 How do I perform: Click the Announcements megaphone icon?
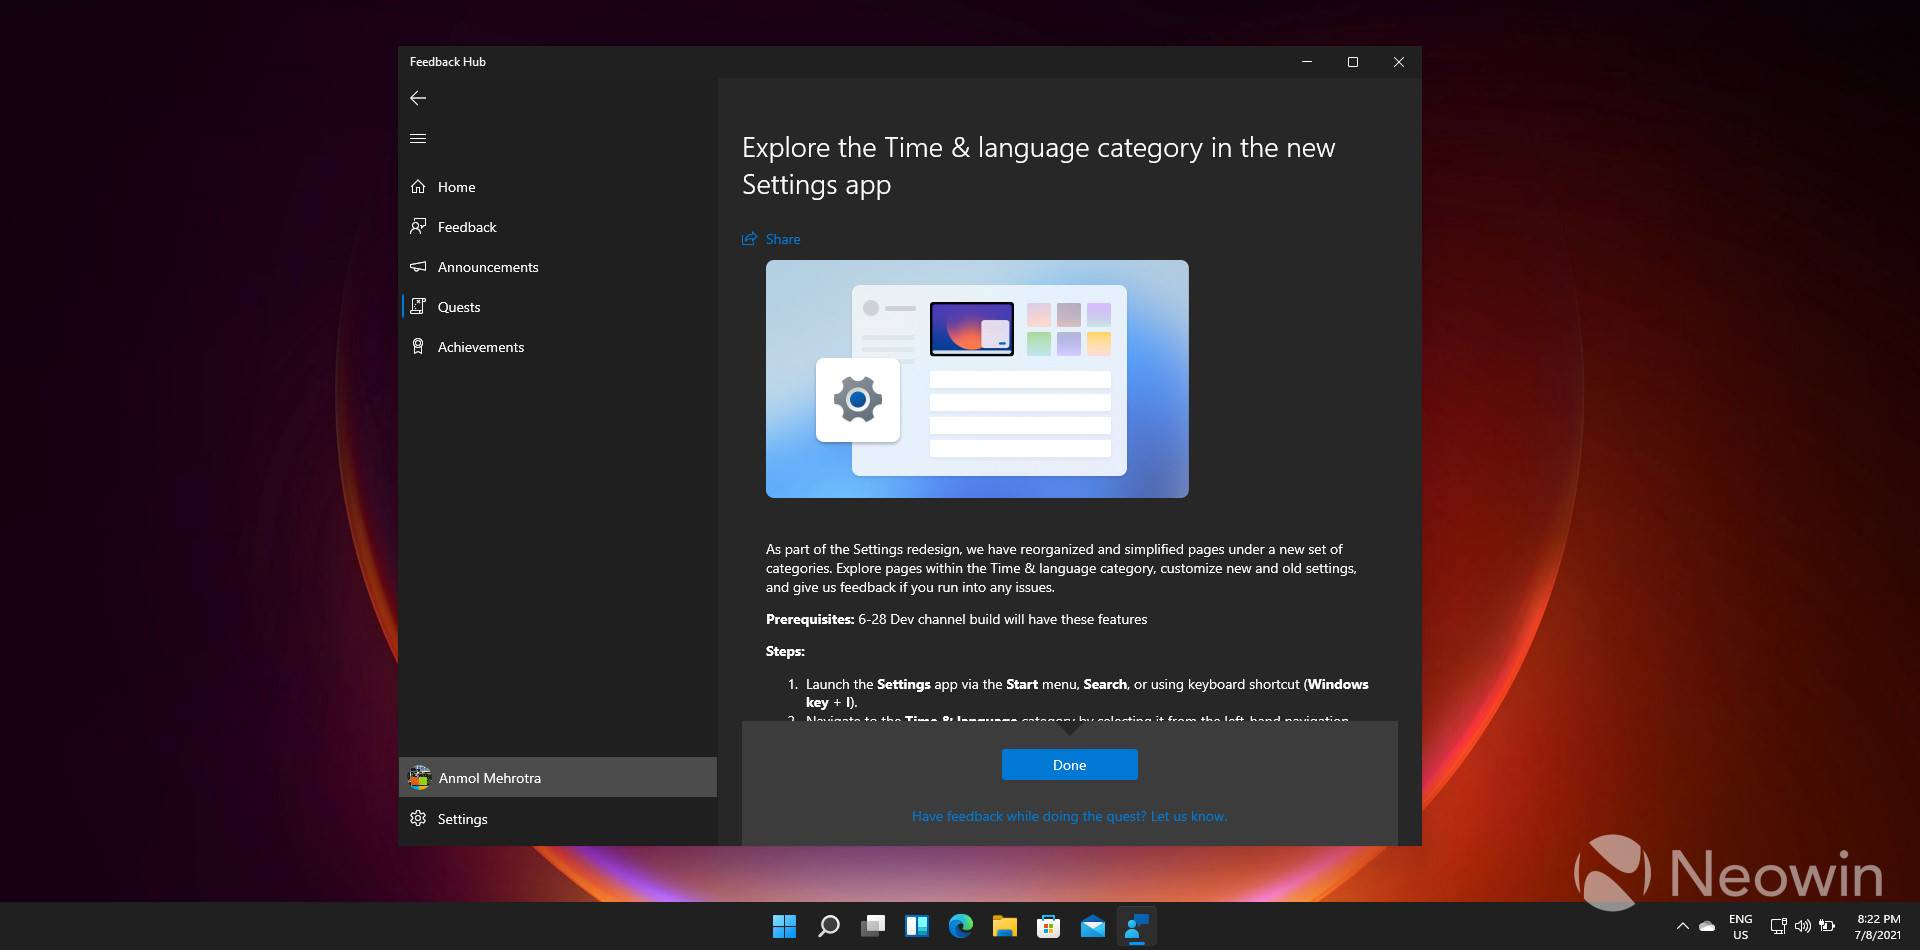point(418,267)
